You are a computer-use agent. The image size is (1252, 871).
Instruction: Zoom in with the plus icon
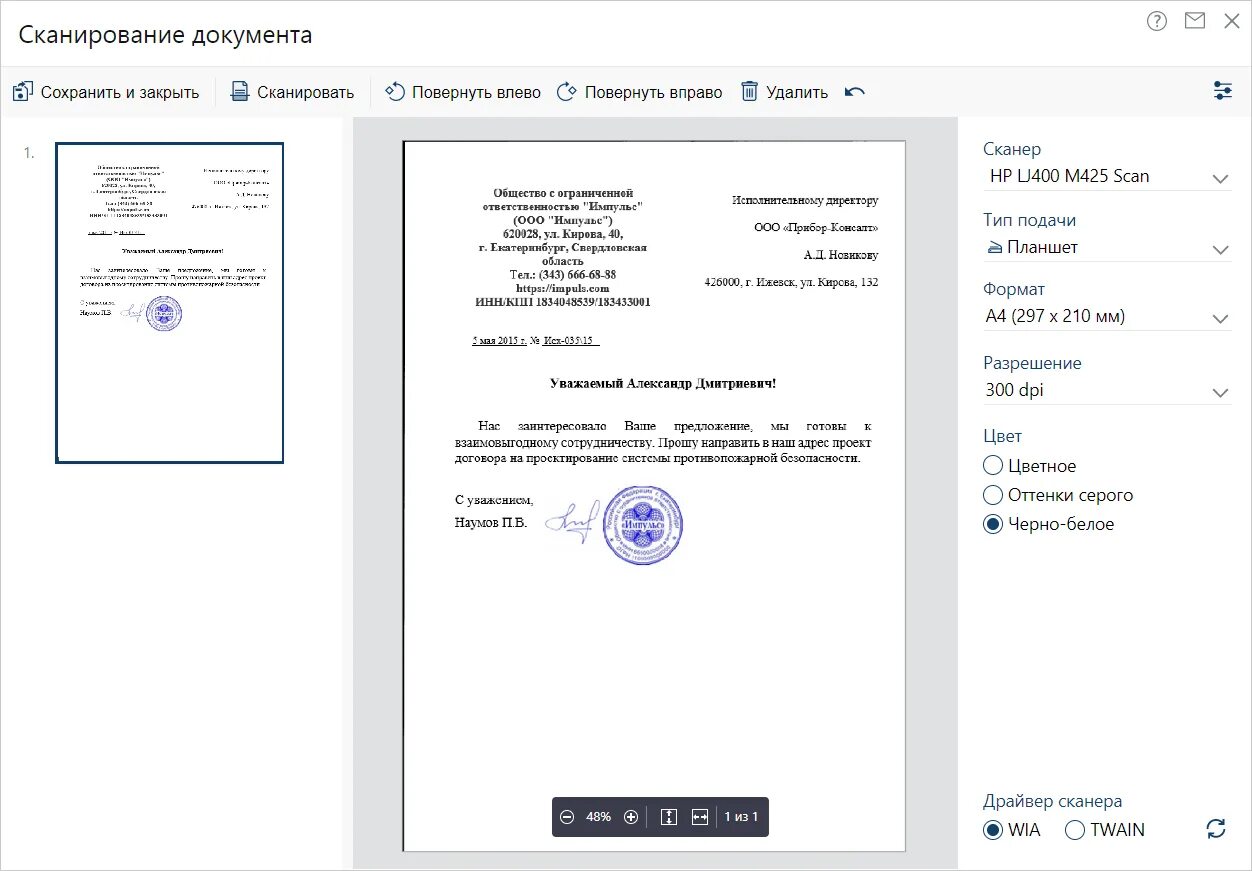tap(631, 817)
